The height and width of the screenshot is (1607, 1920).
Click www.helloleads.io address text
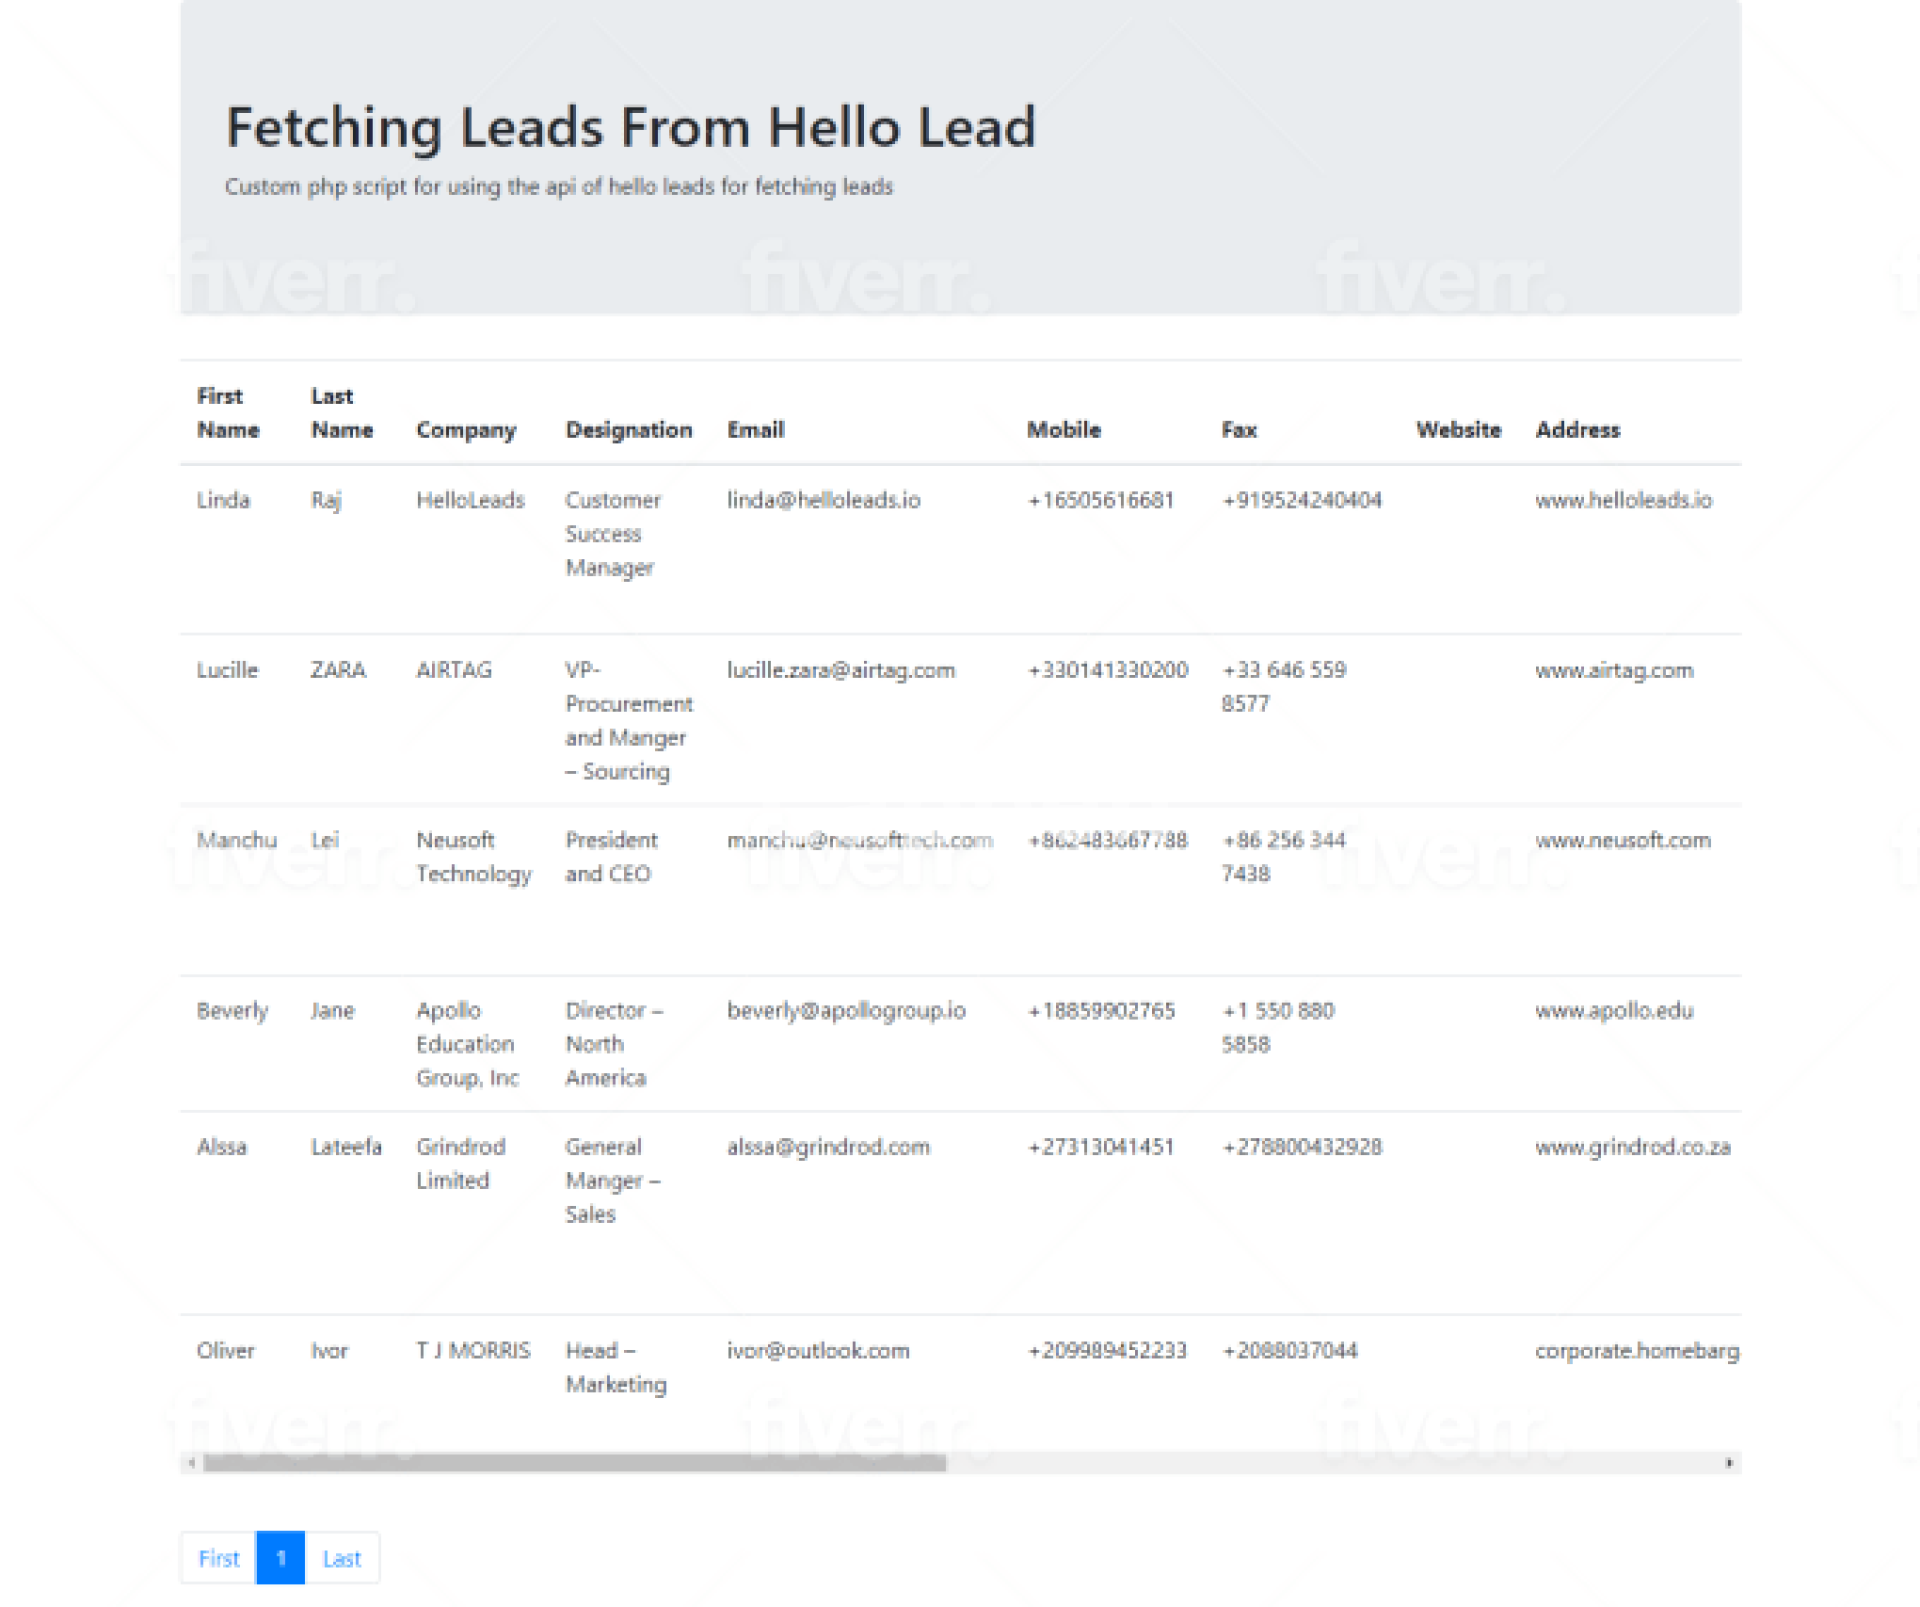click(x=1623, y=500)
